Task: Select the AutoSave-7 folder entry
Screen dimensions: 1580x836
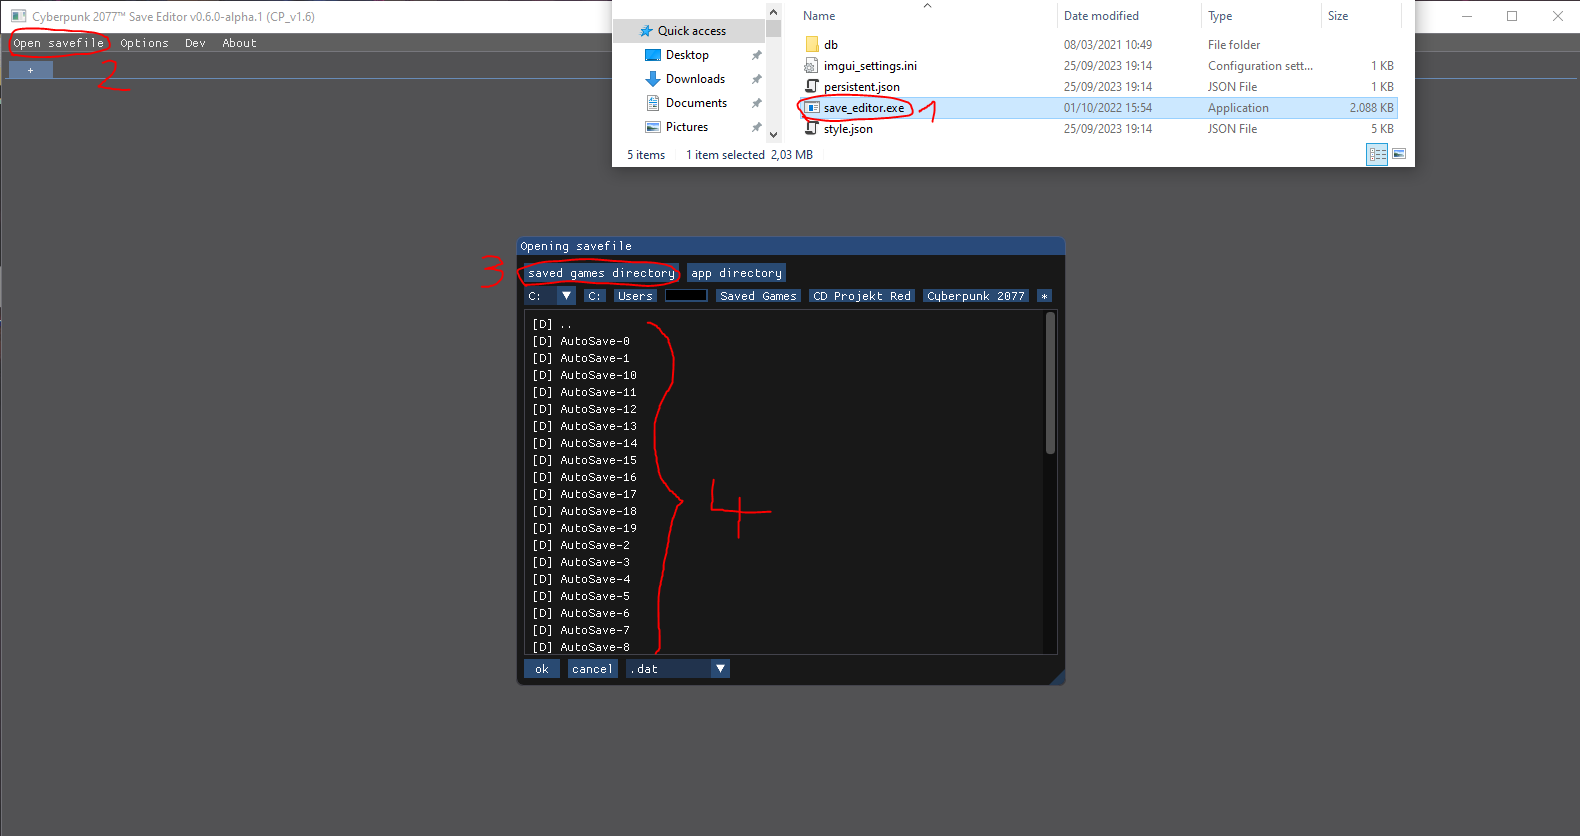Action: click(x=785, y=630)
